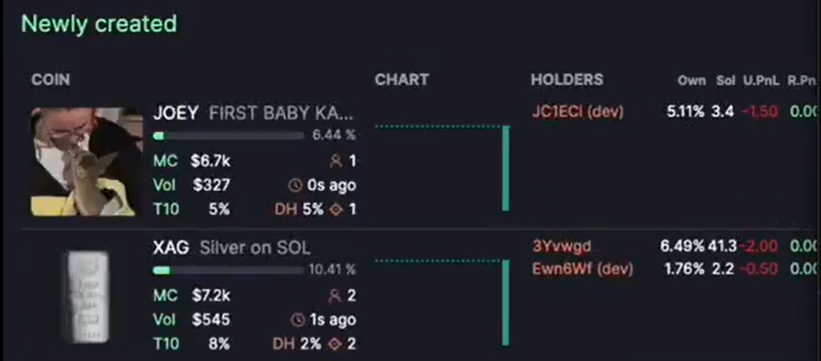Sort holders by U.PnL column
The height and width of the screenshot is (361, 821).
[761, 81]
